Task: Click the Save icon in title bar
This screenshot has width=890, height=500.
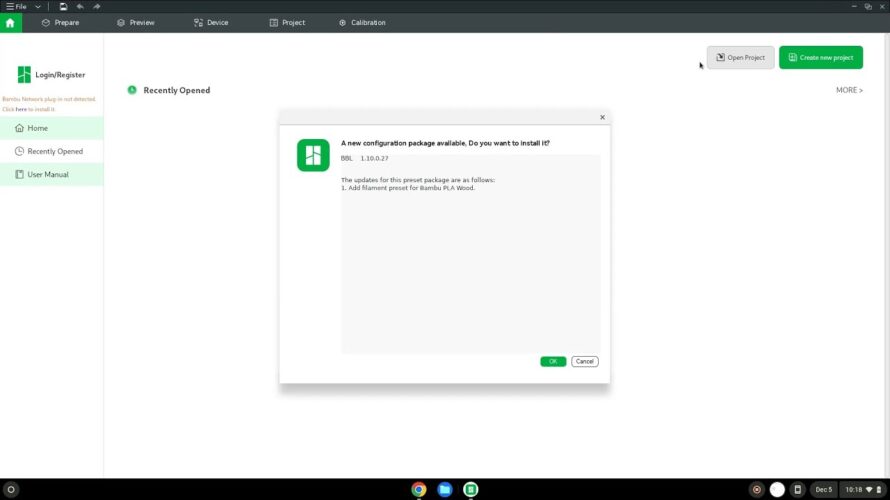Action: click(x=63, y=7)
